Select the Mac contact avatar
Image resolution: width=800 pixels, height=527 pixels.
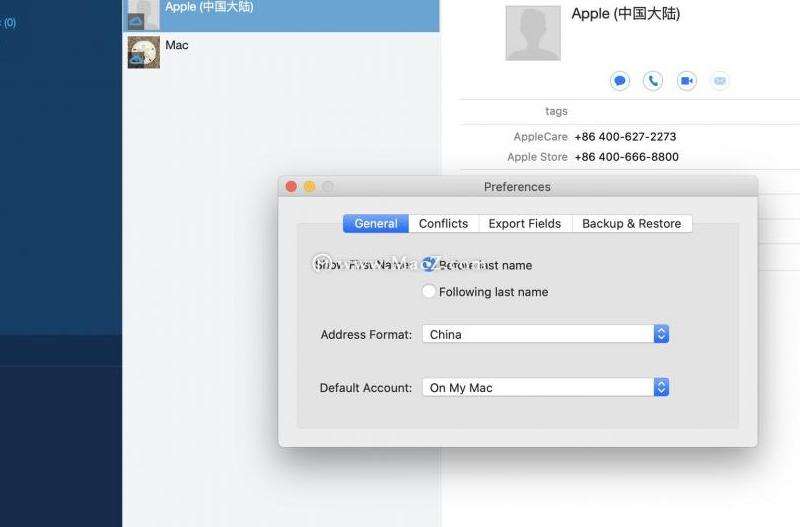pyautogui.click(x=143, y=52)
